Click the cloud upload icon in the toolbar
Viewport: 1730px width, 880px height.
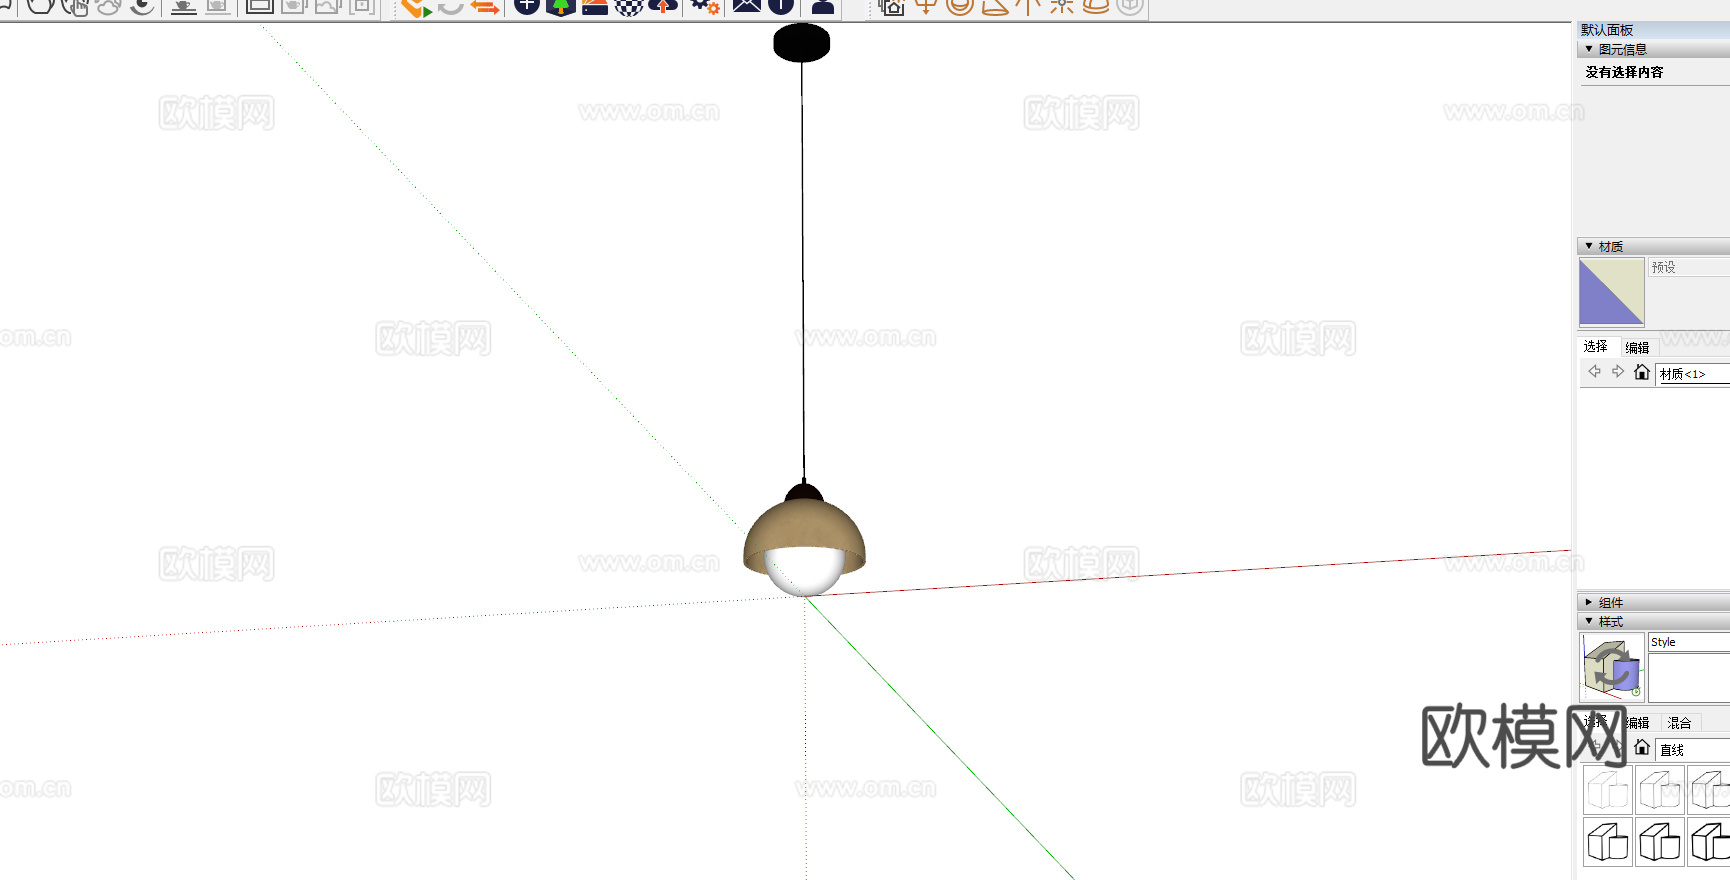663,6
